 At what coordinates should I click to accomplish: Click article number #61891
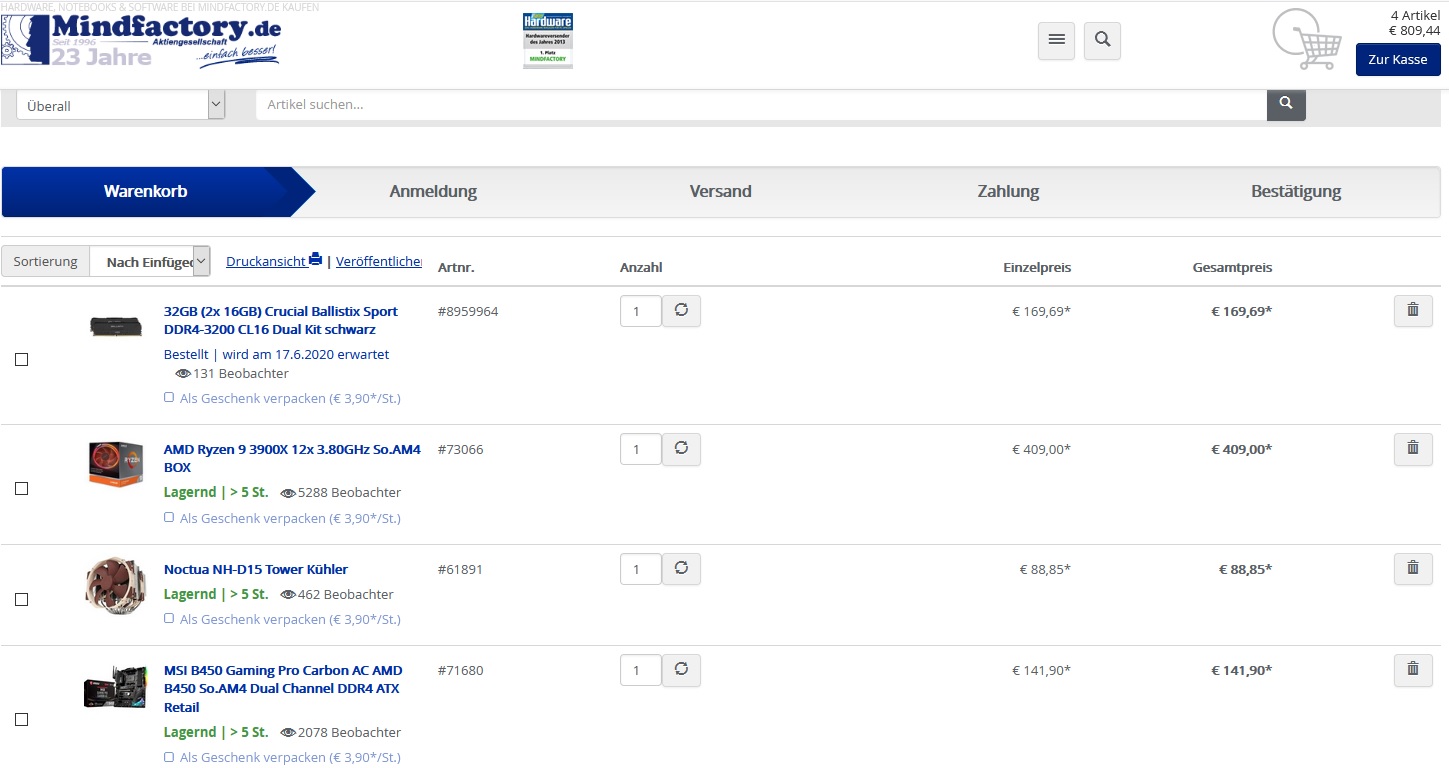point(460,569)
